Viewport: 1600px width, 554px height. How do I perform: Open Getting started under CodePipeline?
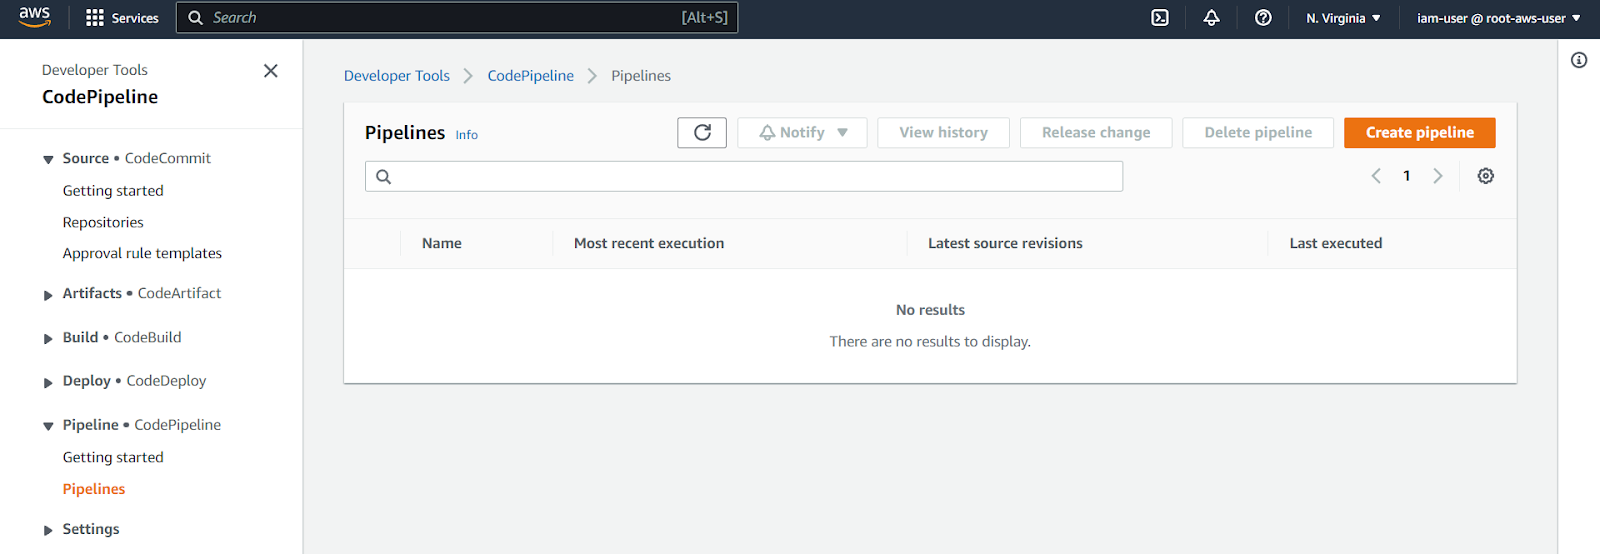pyautogui.click(x=113, y=457)
